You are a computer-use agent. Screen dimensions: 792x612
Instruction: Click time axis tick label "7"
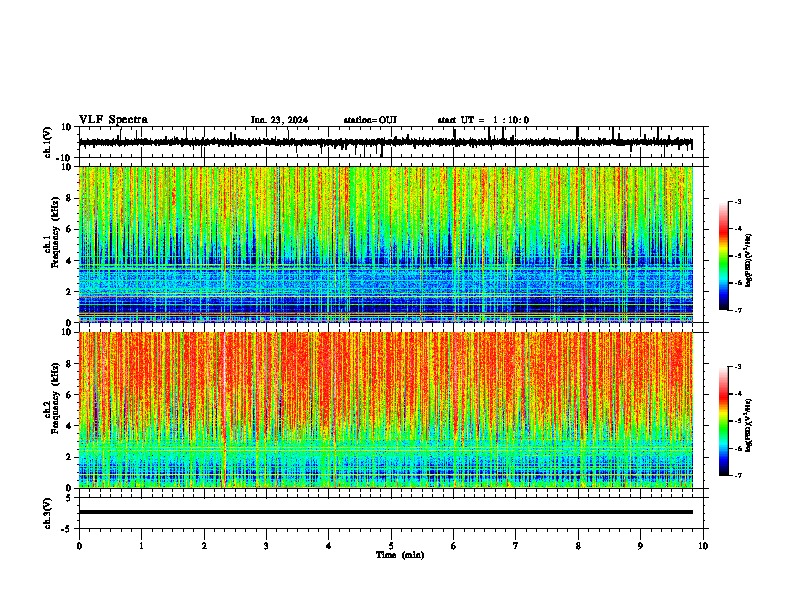pos(516,546)
